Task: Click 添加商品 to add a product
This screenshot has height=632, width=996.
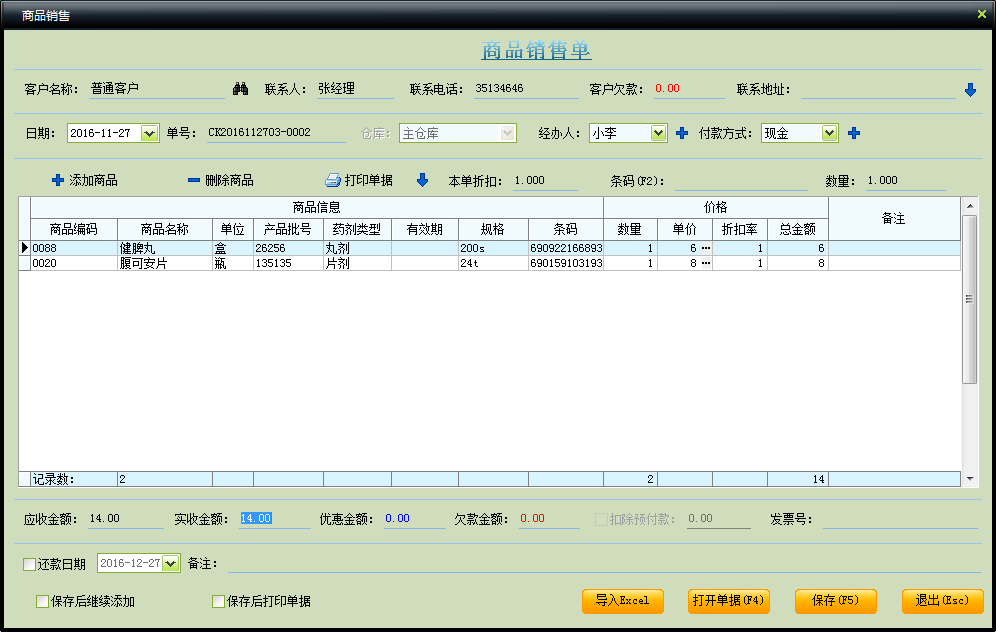Action: (x=84, y=180)
